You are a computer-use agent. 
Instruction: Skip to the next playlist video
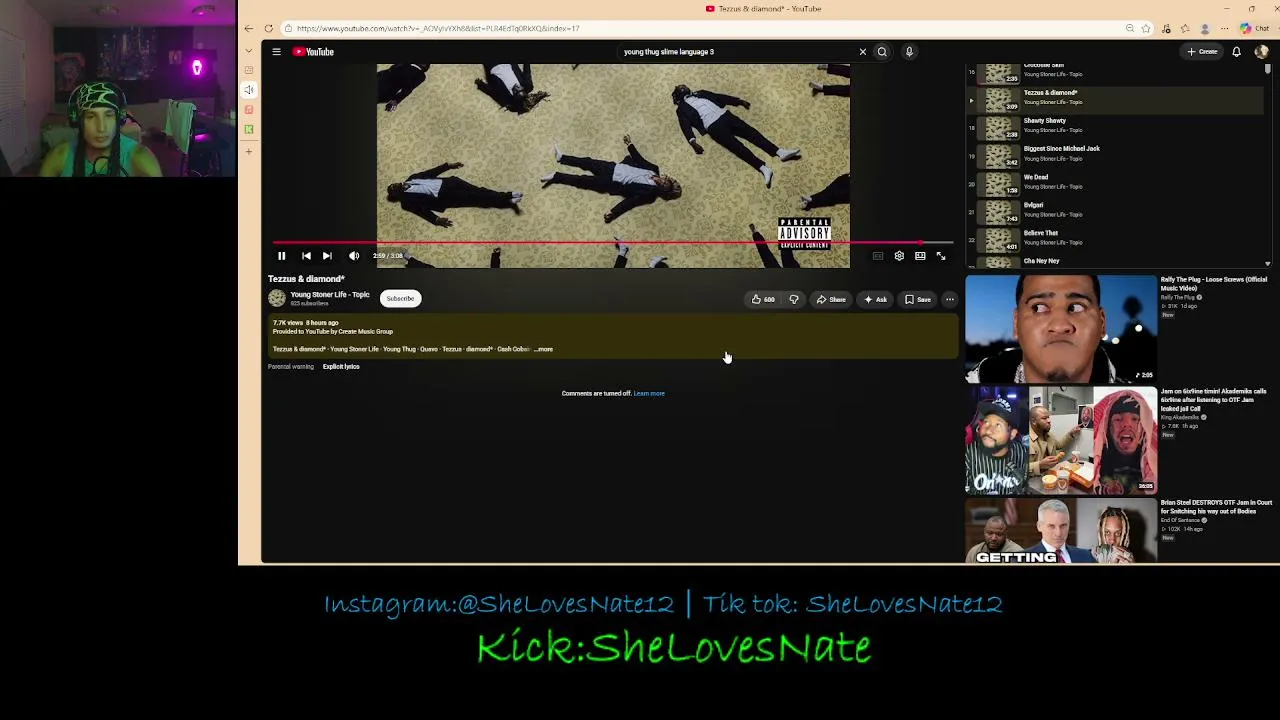pyautogui.click(x=327, y=256)
